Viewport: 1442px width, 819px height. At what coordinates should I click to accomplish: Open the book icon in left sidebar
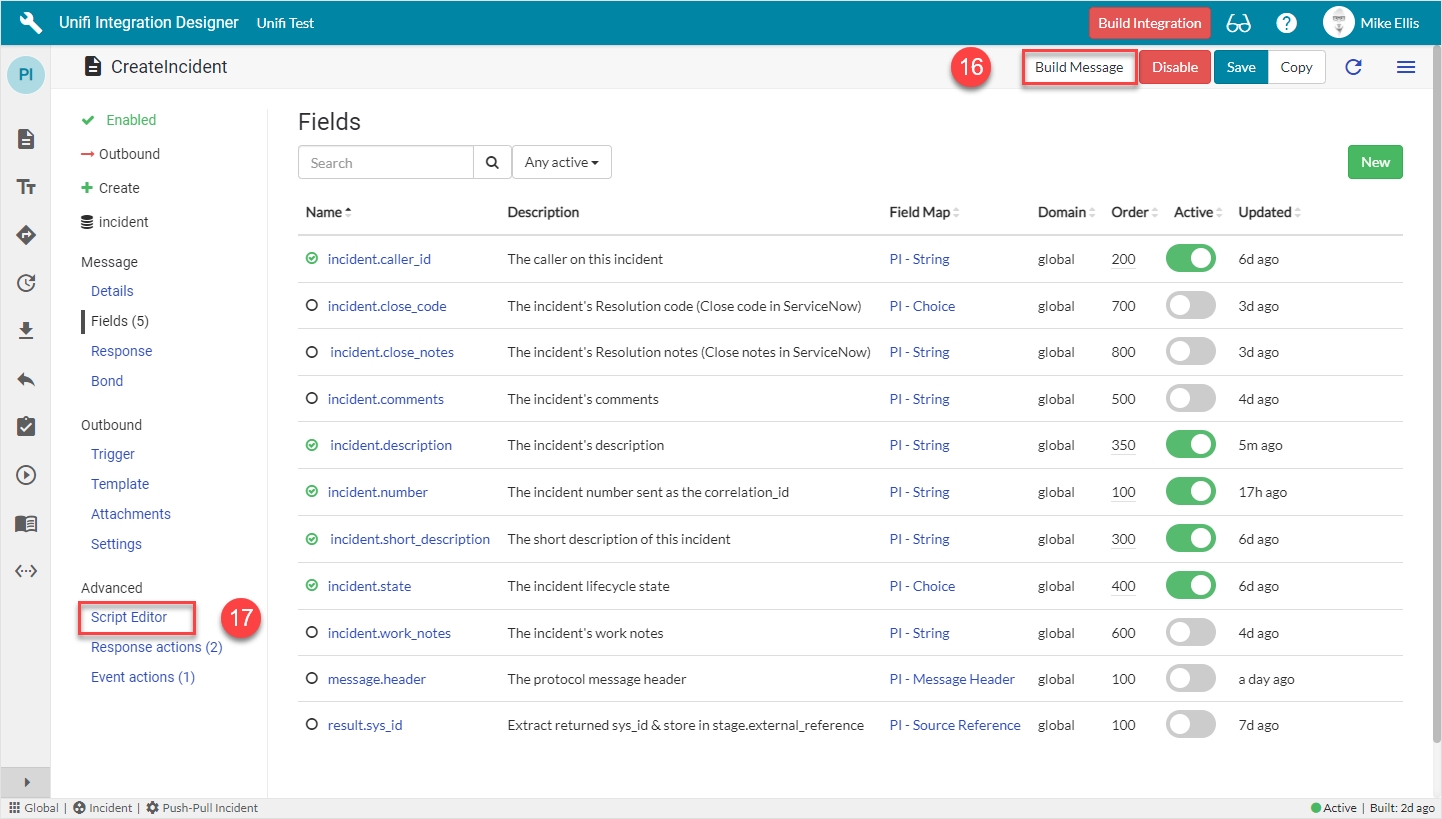pyautogui.click(x=27, y=523)
